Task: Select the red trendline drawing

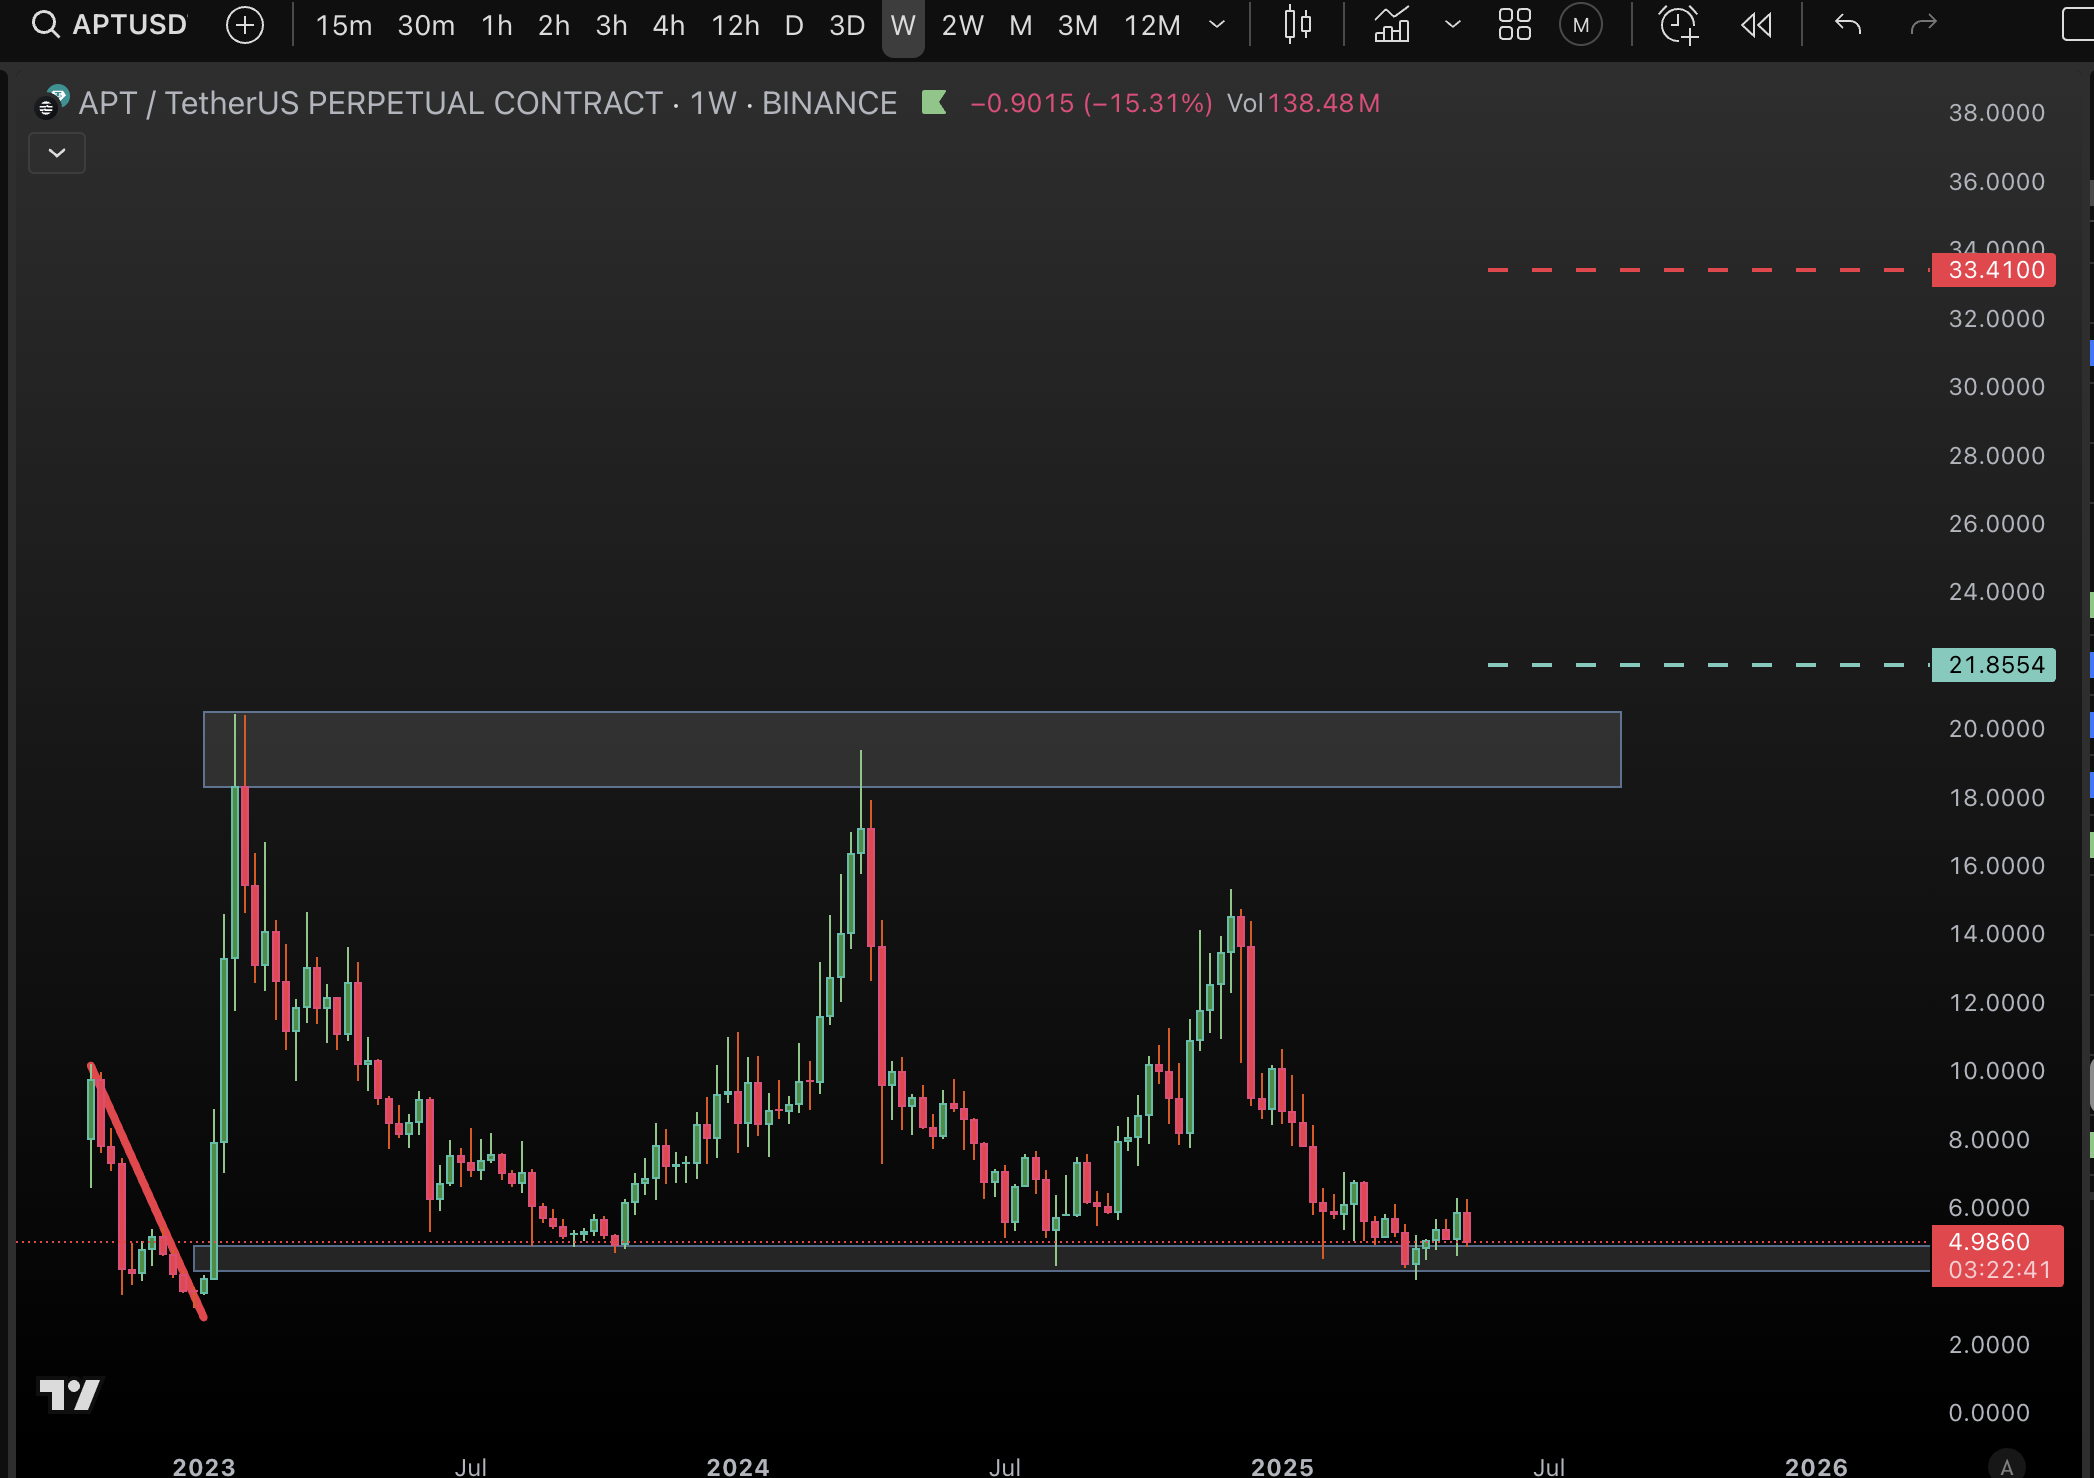Action: click(148, 1193)
